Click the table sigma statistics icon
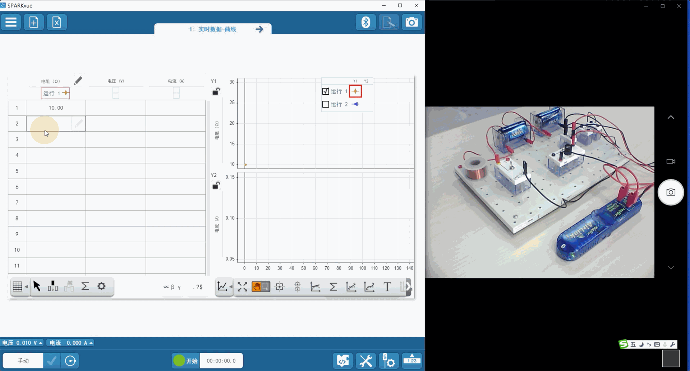Image resolution: width=690 pixels, height=371 pixels. 85,286
